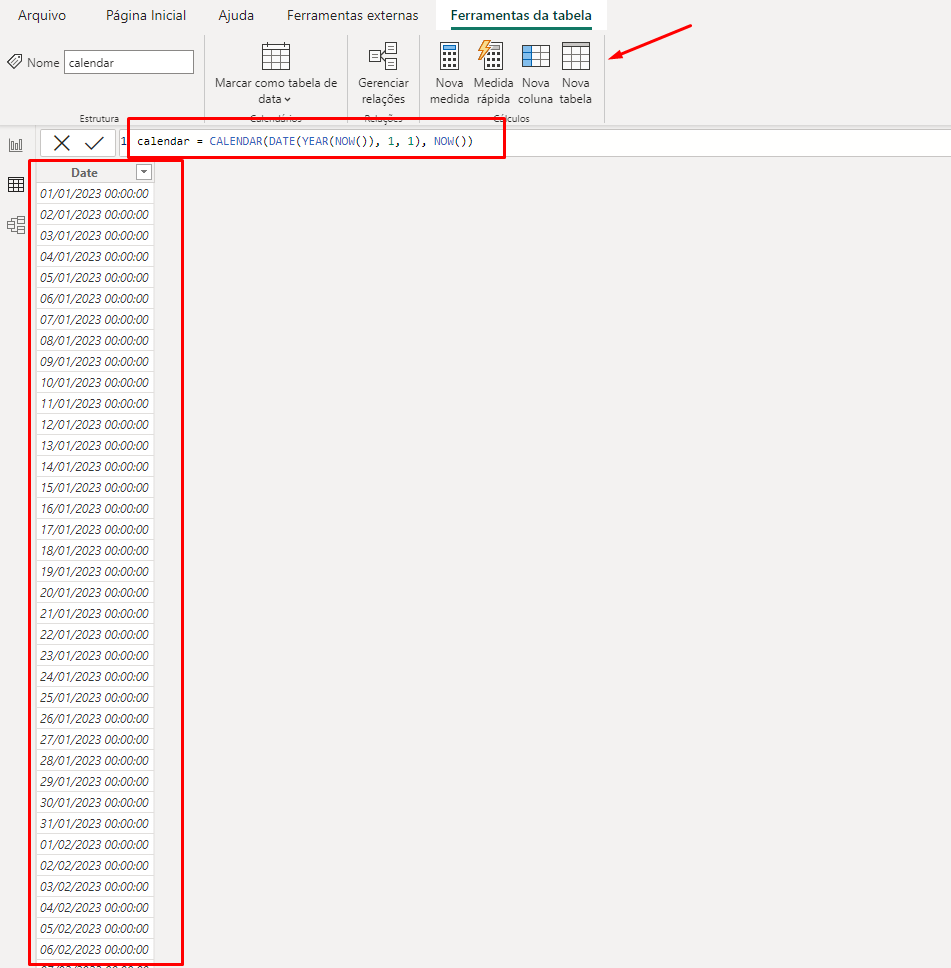
Task: Open the Ajuda tab
Action: 236,16
